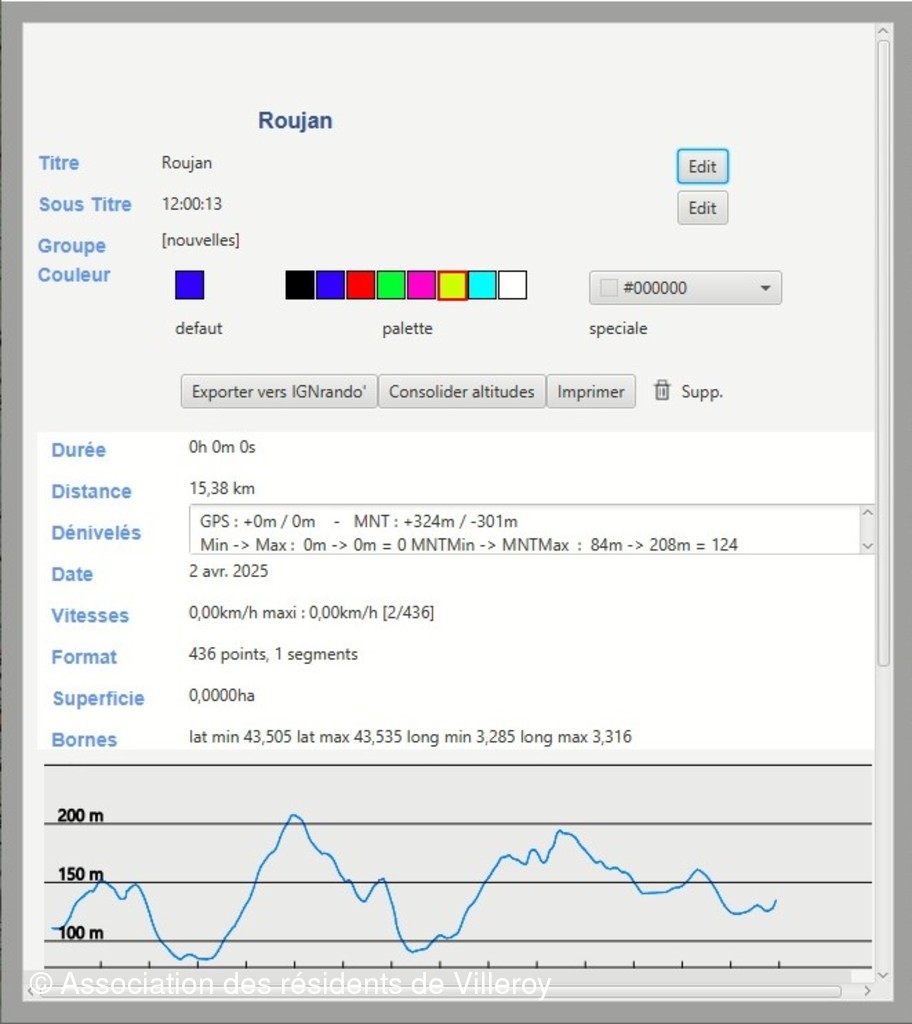Click the default blue color swatch
912x1024 pixels.
[x=190, y=285]
